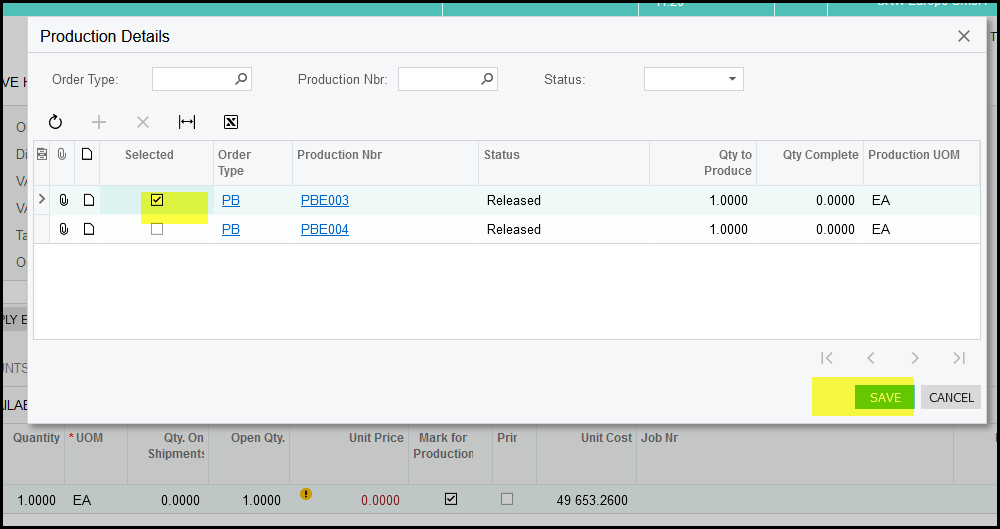1000x529 pixels.
Task: Check Selected checkbox for PBE004
Action: pos(157,229)
